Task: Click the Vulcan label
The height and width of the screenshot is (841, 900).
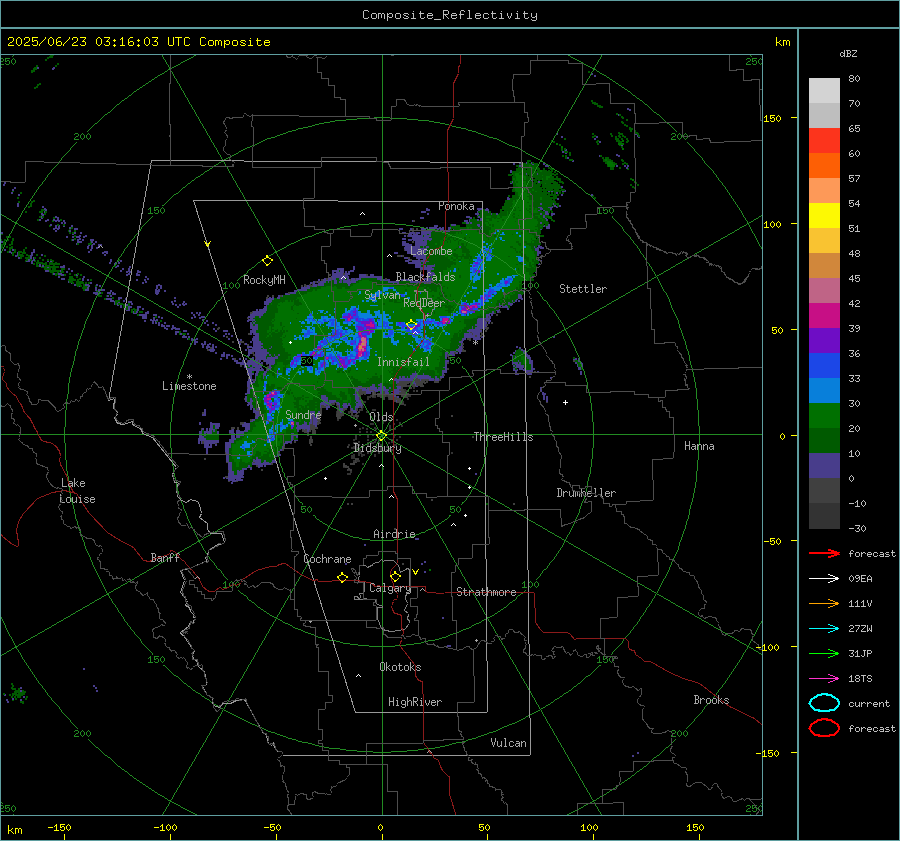Action: (508, 743)
